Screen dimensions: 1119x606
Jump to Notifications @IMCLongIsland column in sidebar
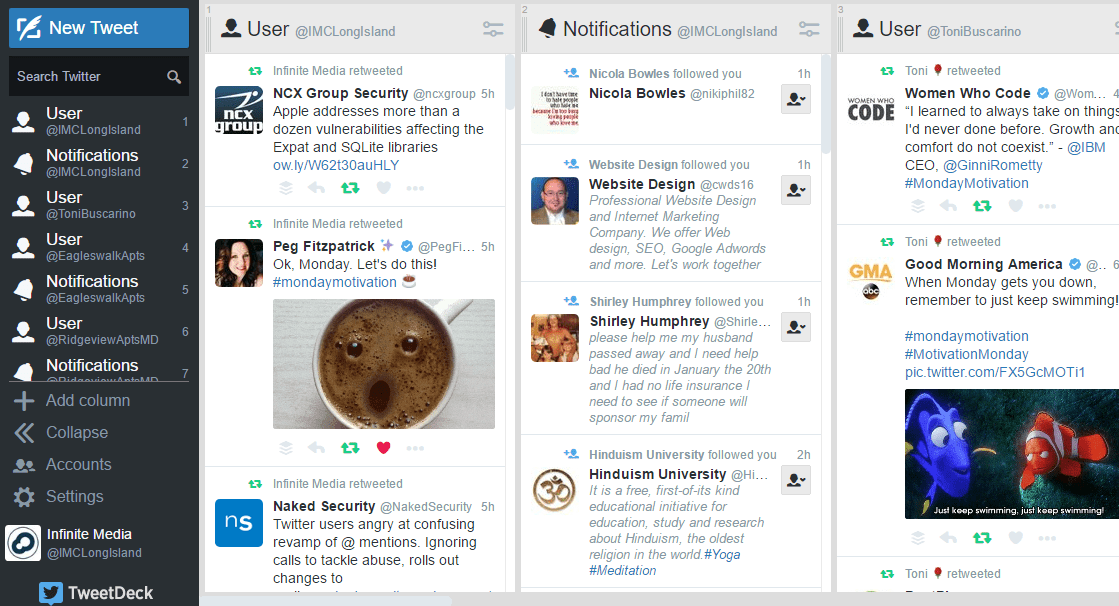pos(98,163)
